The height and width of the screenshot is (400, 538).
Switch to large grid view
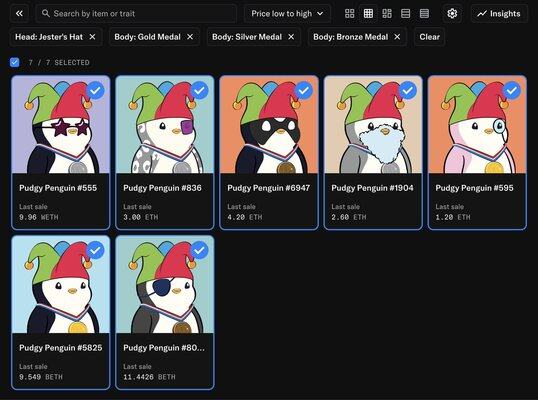coord(350,14)
